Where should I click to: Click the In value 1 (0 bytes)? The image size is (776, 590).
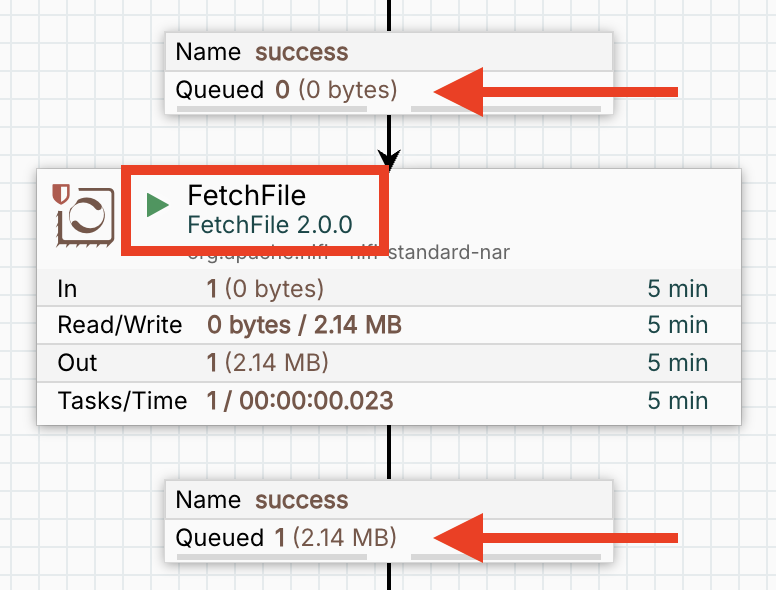click(x=265, y=289)
